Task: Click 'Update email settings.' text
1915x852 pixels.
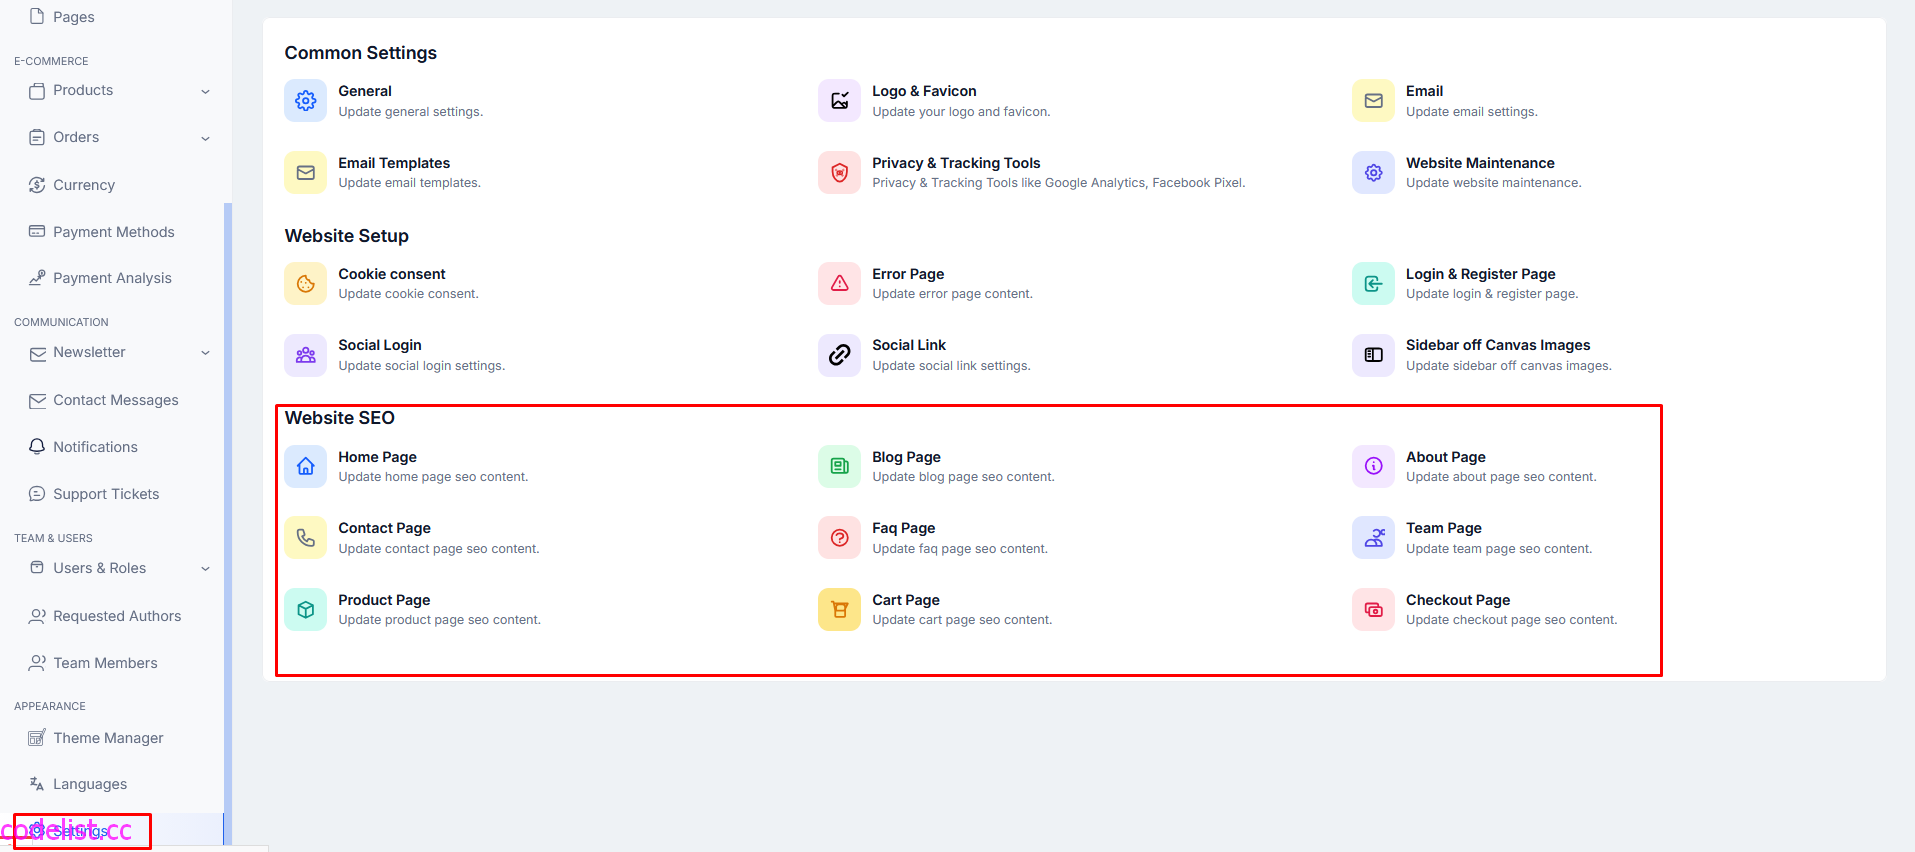Action: (x=1471, y=112)
